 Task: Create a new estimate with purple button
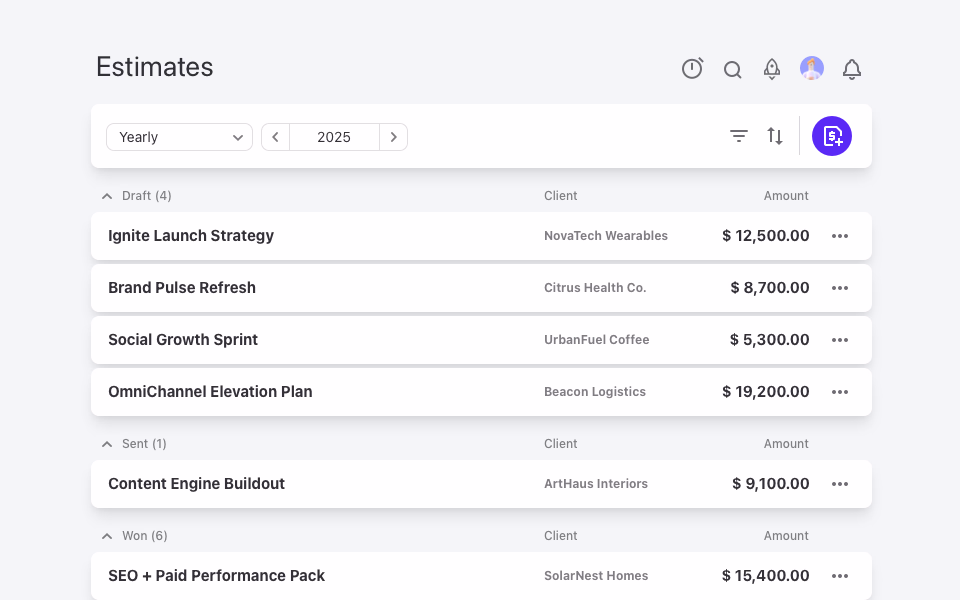coord(831,136)
